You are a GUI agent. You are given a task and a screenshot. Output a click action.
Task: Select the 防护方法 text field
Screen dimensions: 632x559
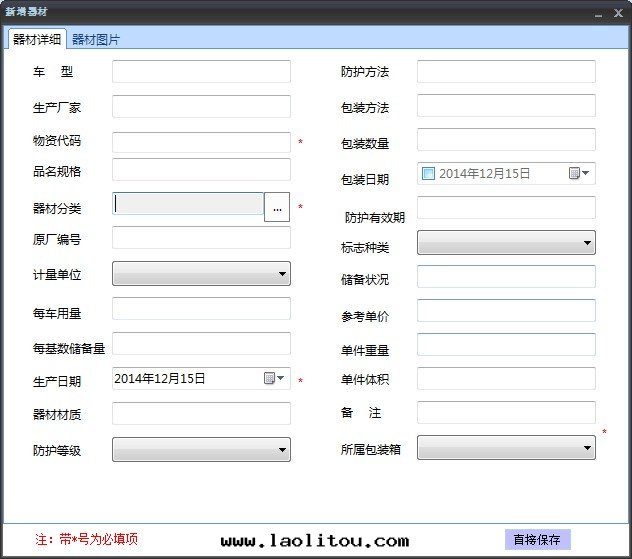(x=505, y=72)
